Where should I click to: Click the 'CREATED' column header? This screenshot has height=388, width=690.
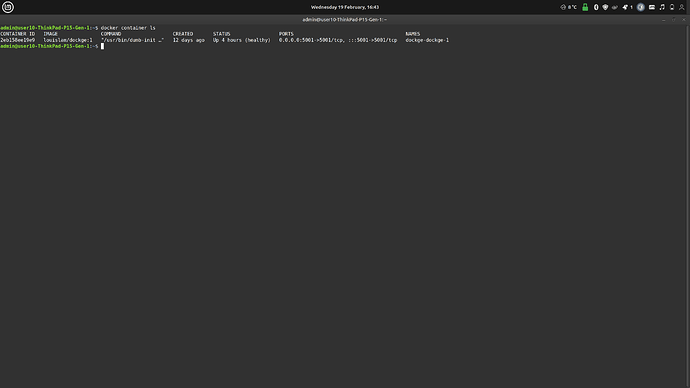click(183, 34)
